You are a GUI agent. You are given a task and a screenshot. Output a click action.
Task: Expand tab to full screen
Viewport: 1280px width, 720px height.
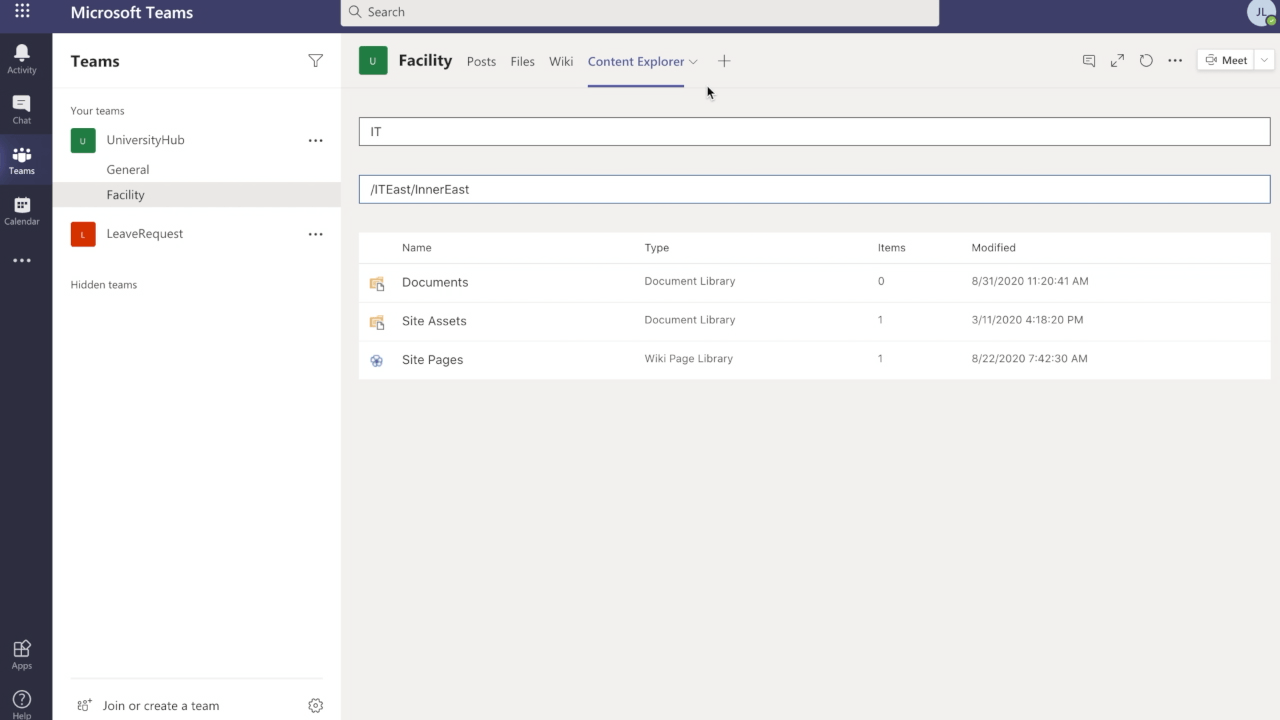click(1117, 61)
